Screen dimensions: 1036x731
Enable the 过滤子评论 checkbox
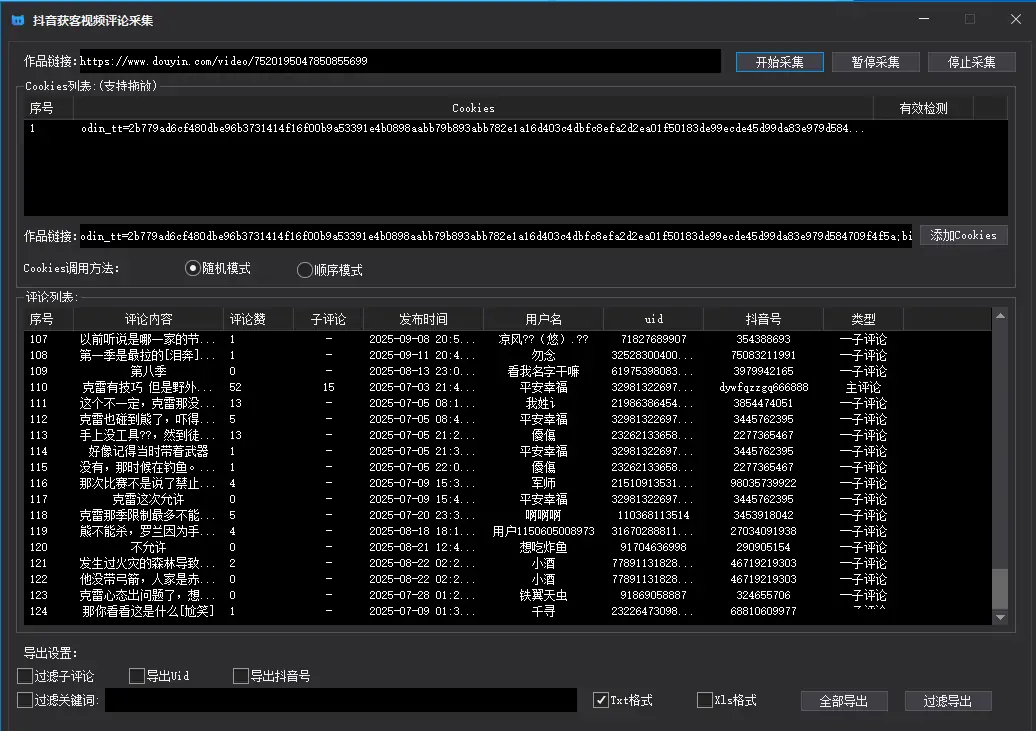coord(25,676)
